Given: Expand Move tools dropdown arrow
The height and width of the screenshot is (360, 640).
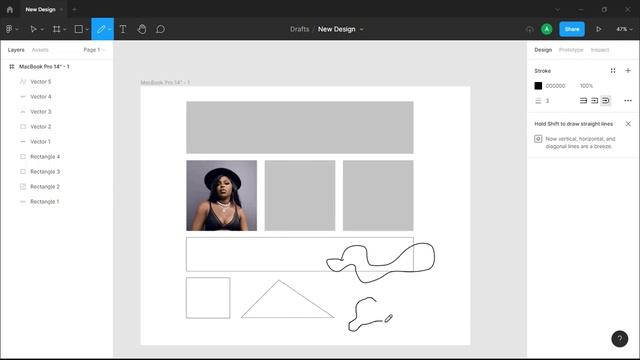Looking at the screenshot, I should click(x=42, y=29).
